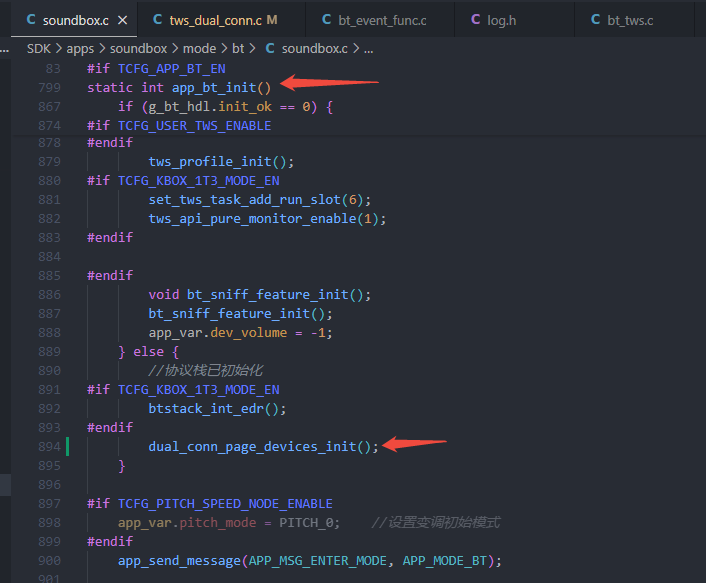Click on app_send_message call
This screenshot has height=583, width=706.
tap(179, 561)
